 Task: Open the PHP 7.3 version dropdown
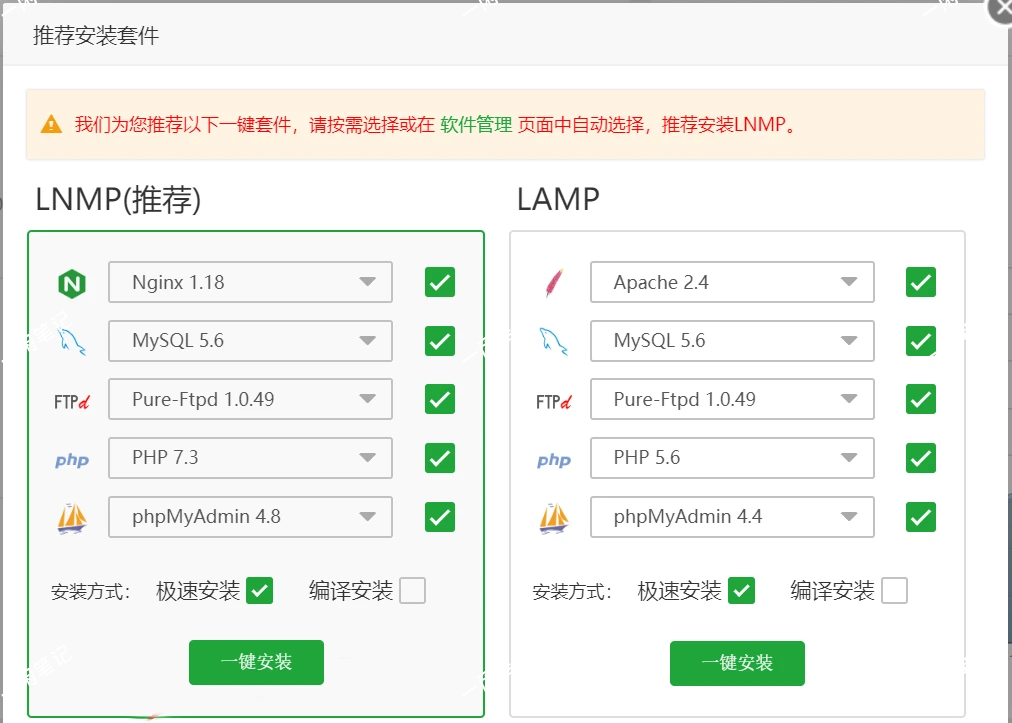(x=250, y=458)
